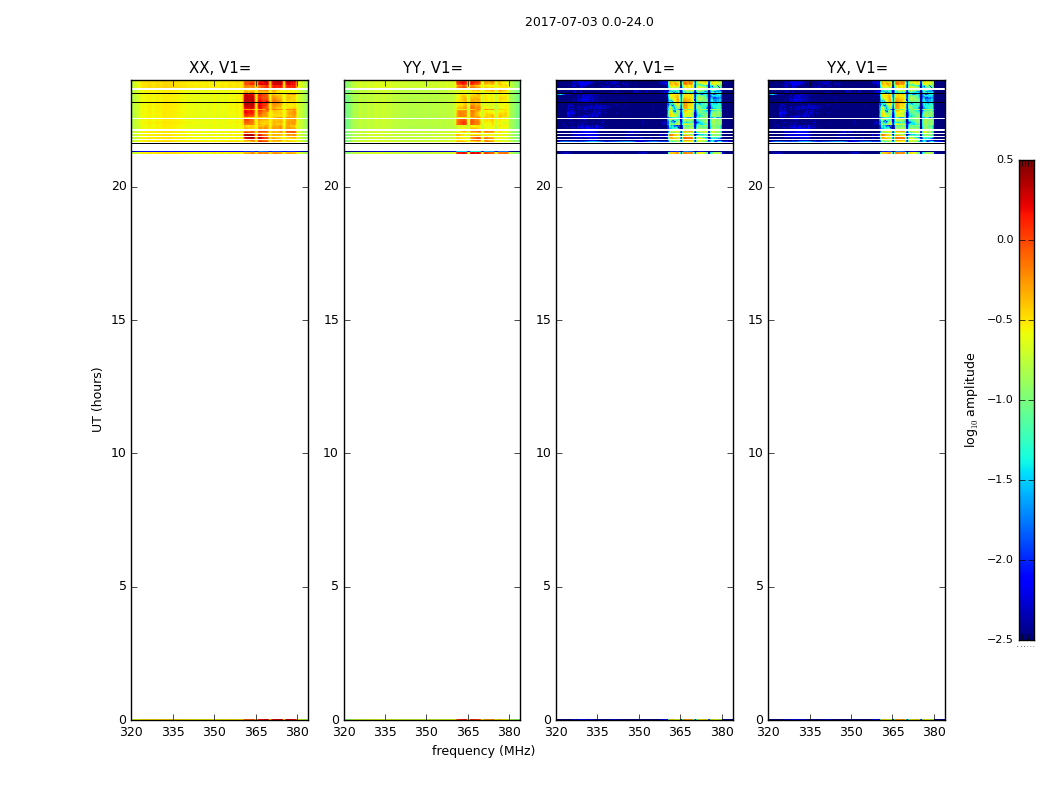Viewport: 1050px width, 800px height.
Task: Click y-tick 10 of the YY panel
Action: pyautogui.click(x=331, y=453)
